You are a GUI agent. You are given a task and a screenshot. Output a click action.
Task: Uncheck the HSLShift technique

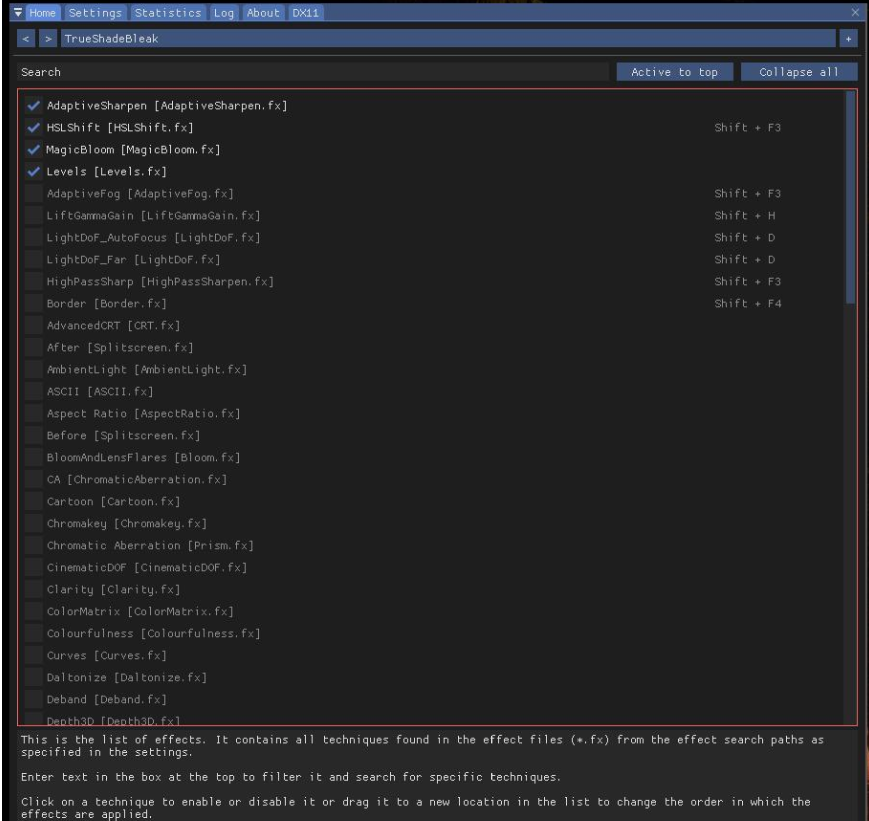35,128
